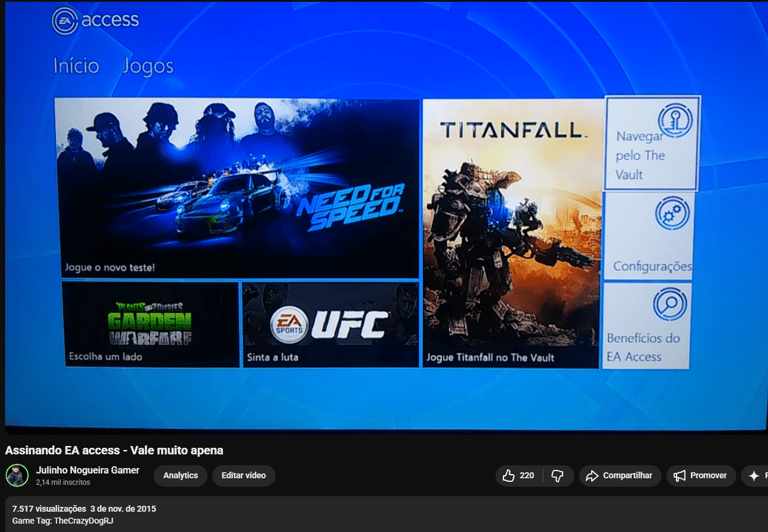Click the Promover button
The image size is (768, 532).
click(701, 476)
